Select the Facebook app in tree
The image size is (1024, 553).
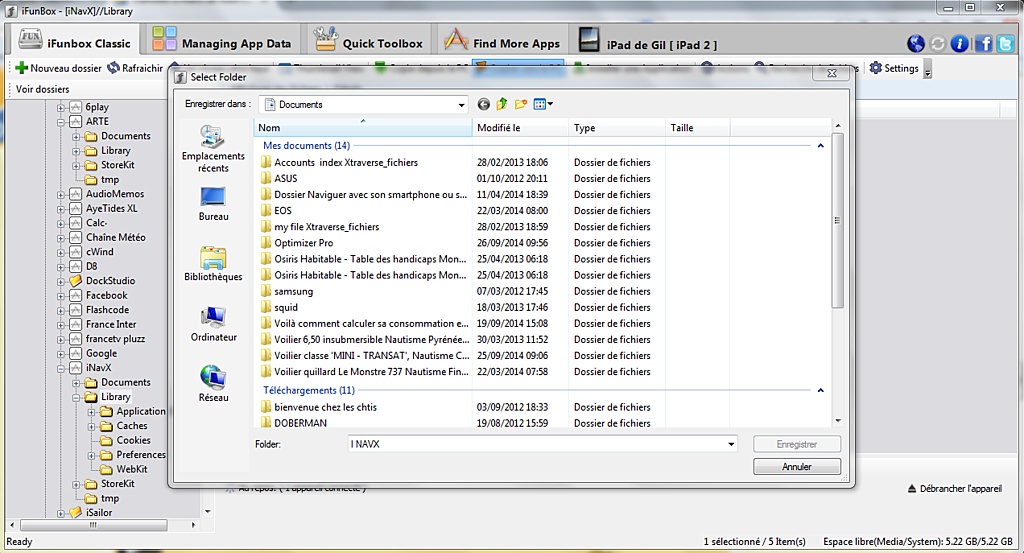pos(106,295)
